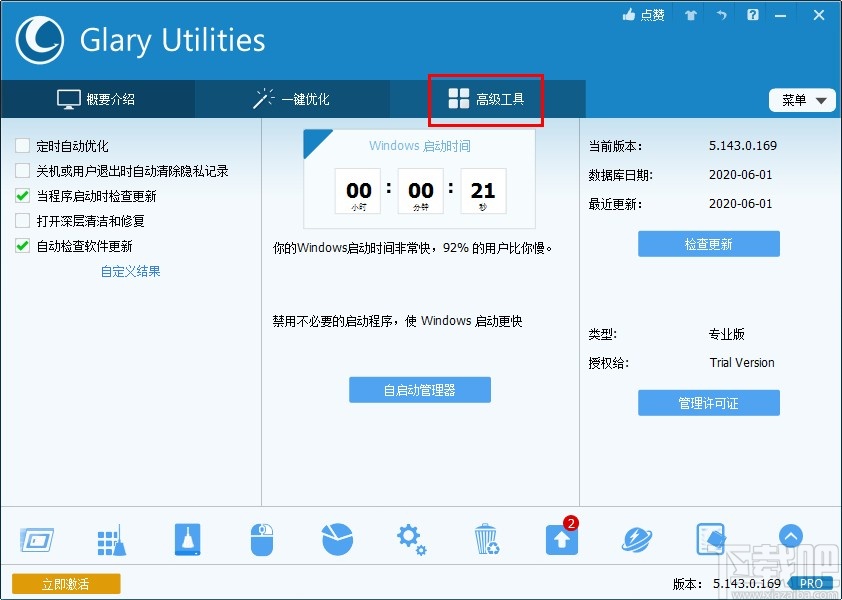The height and width of the screenshot is (600, 842).
Task: Open 自启动管理器
Action: point(420,390)
